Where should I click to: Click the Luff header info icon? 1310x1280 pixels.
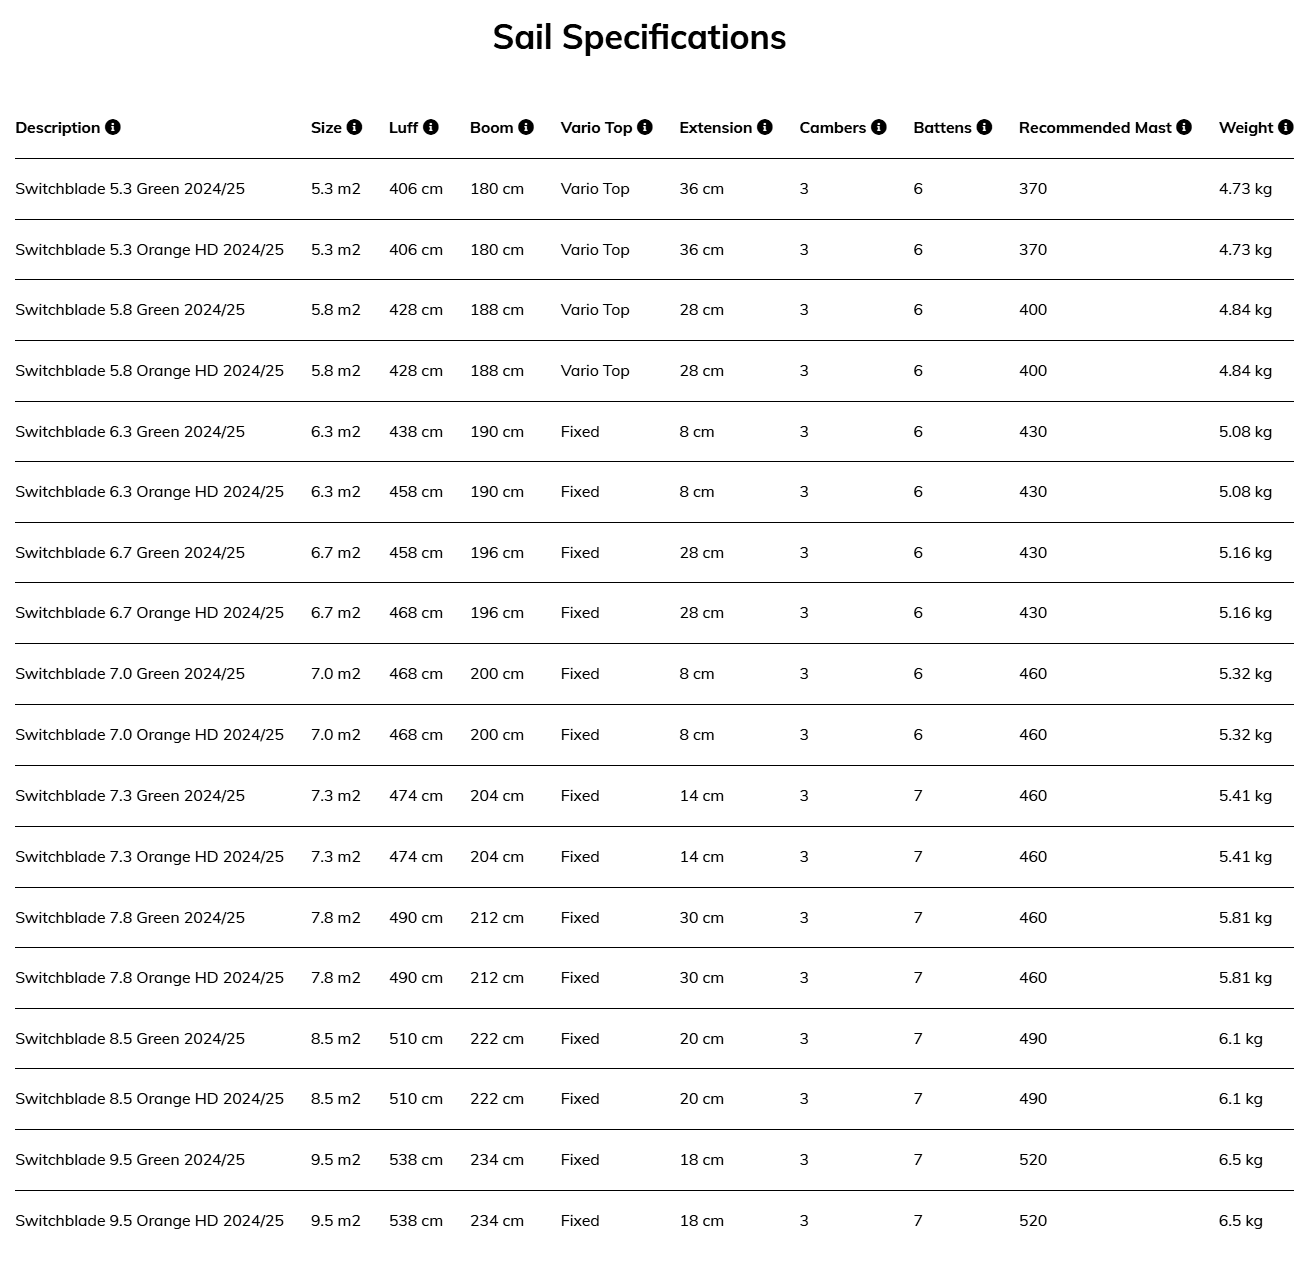pos(431,127)
